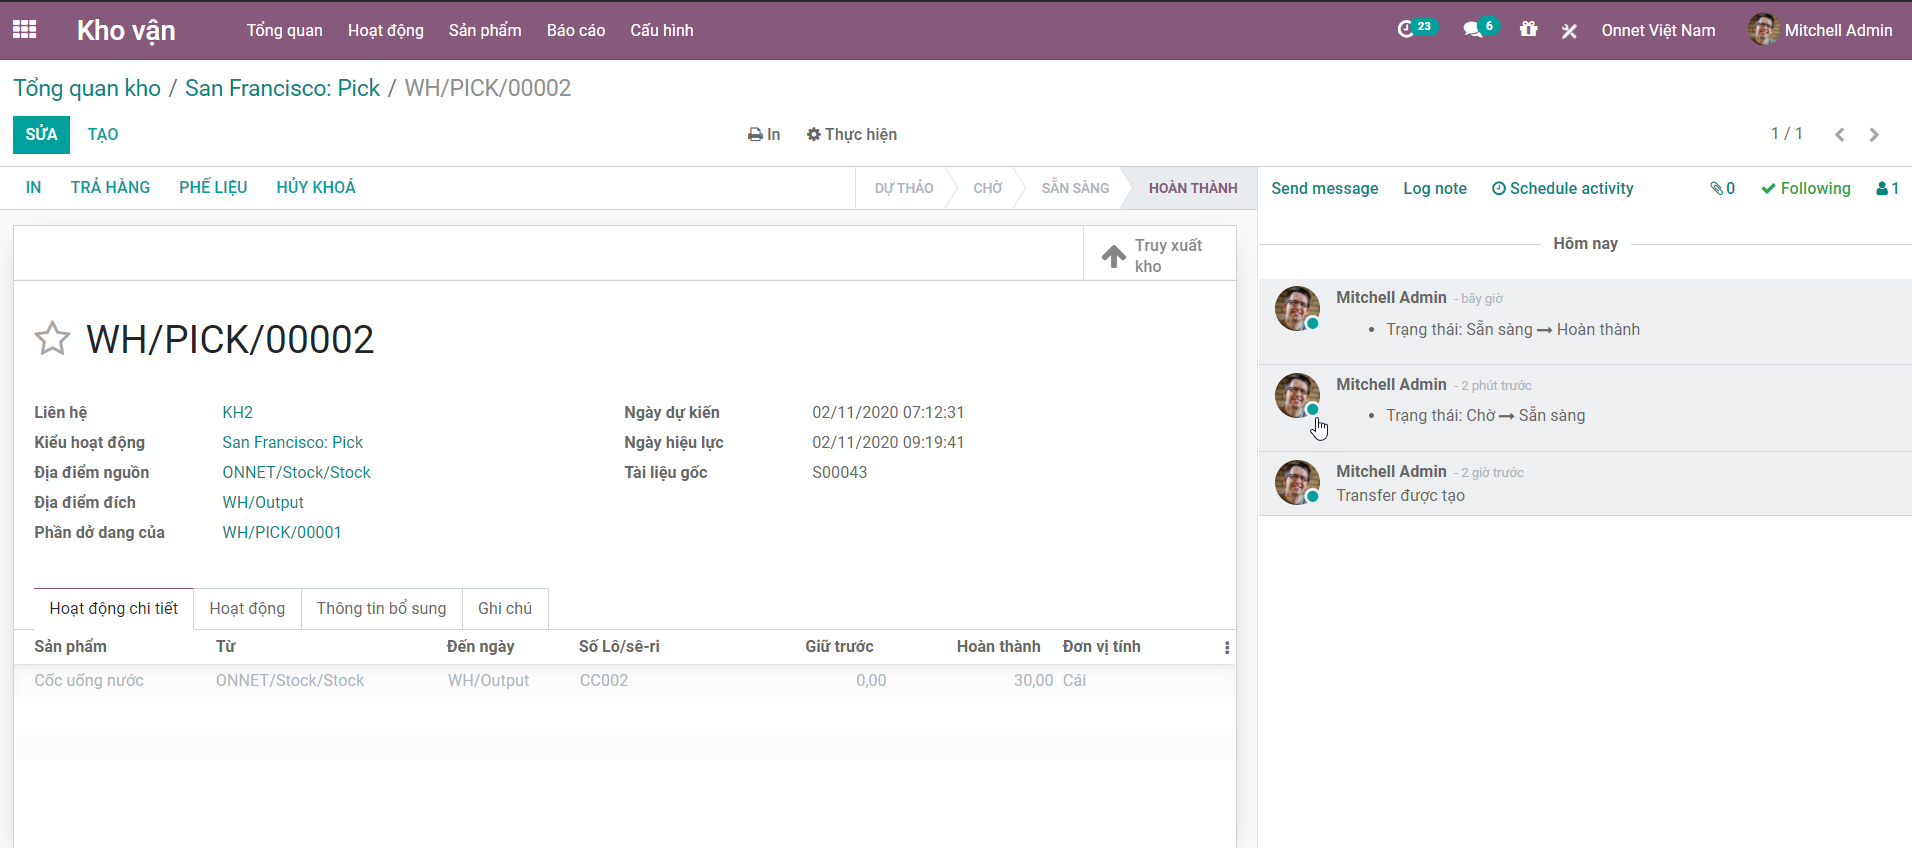Open column options three-dot menu in table

[x=1227, y=648]
